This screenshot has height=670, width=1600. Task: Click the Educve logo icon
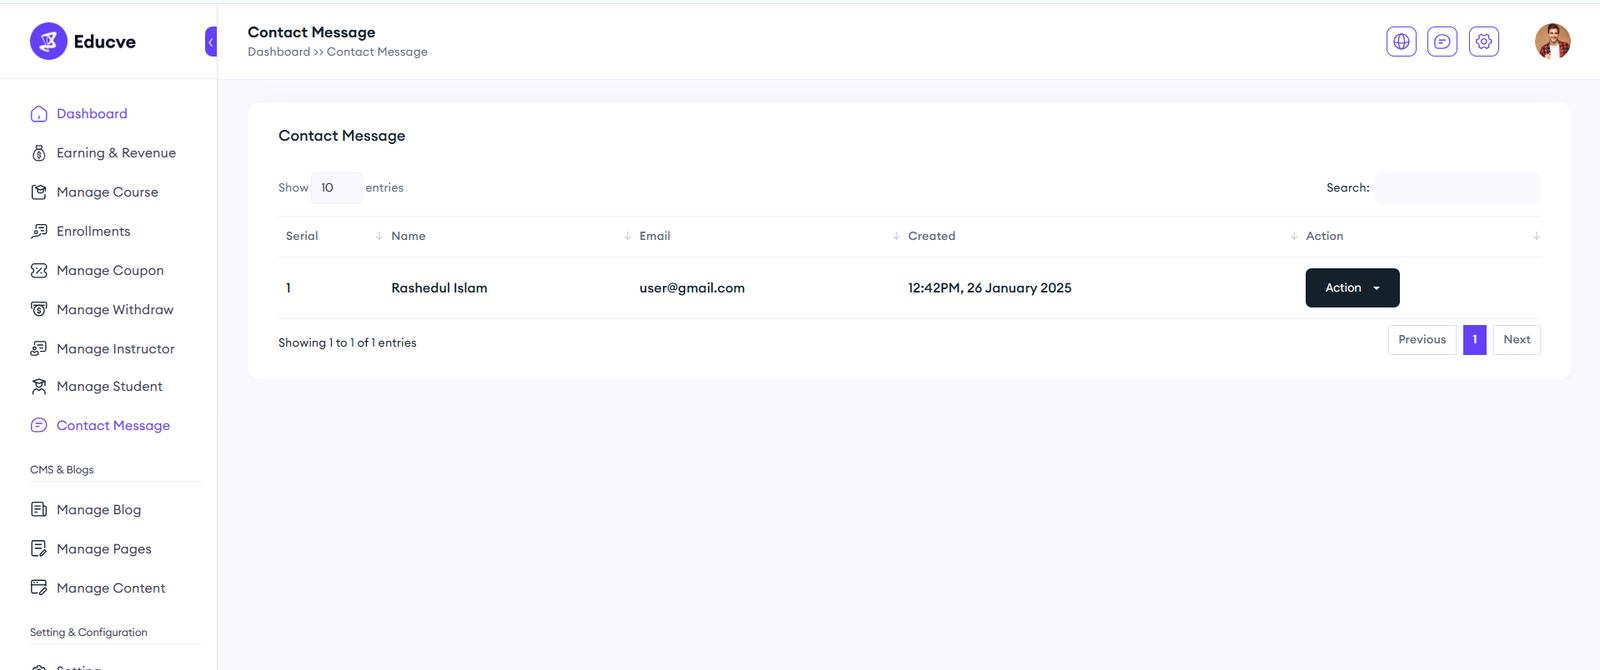tap(48, 42)
